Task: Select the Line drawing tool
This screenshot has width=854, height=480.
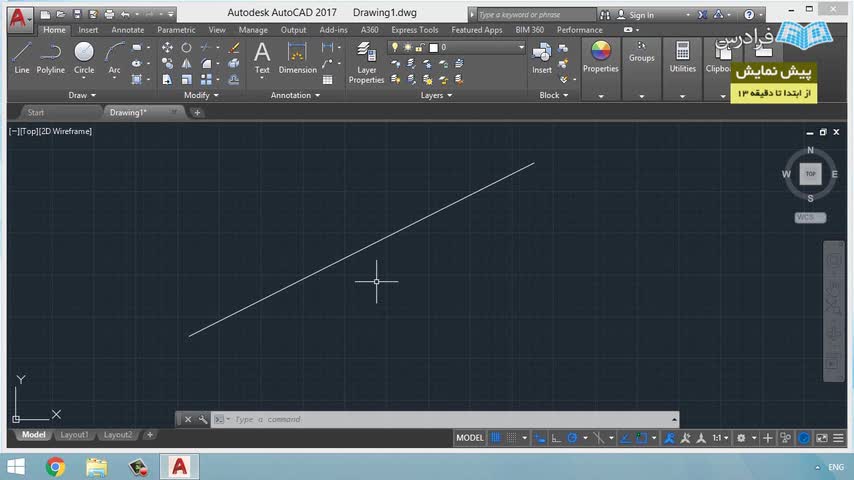Action: [22, 58]
